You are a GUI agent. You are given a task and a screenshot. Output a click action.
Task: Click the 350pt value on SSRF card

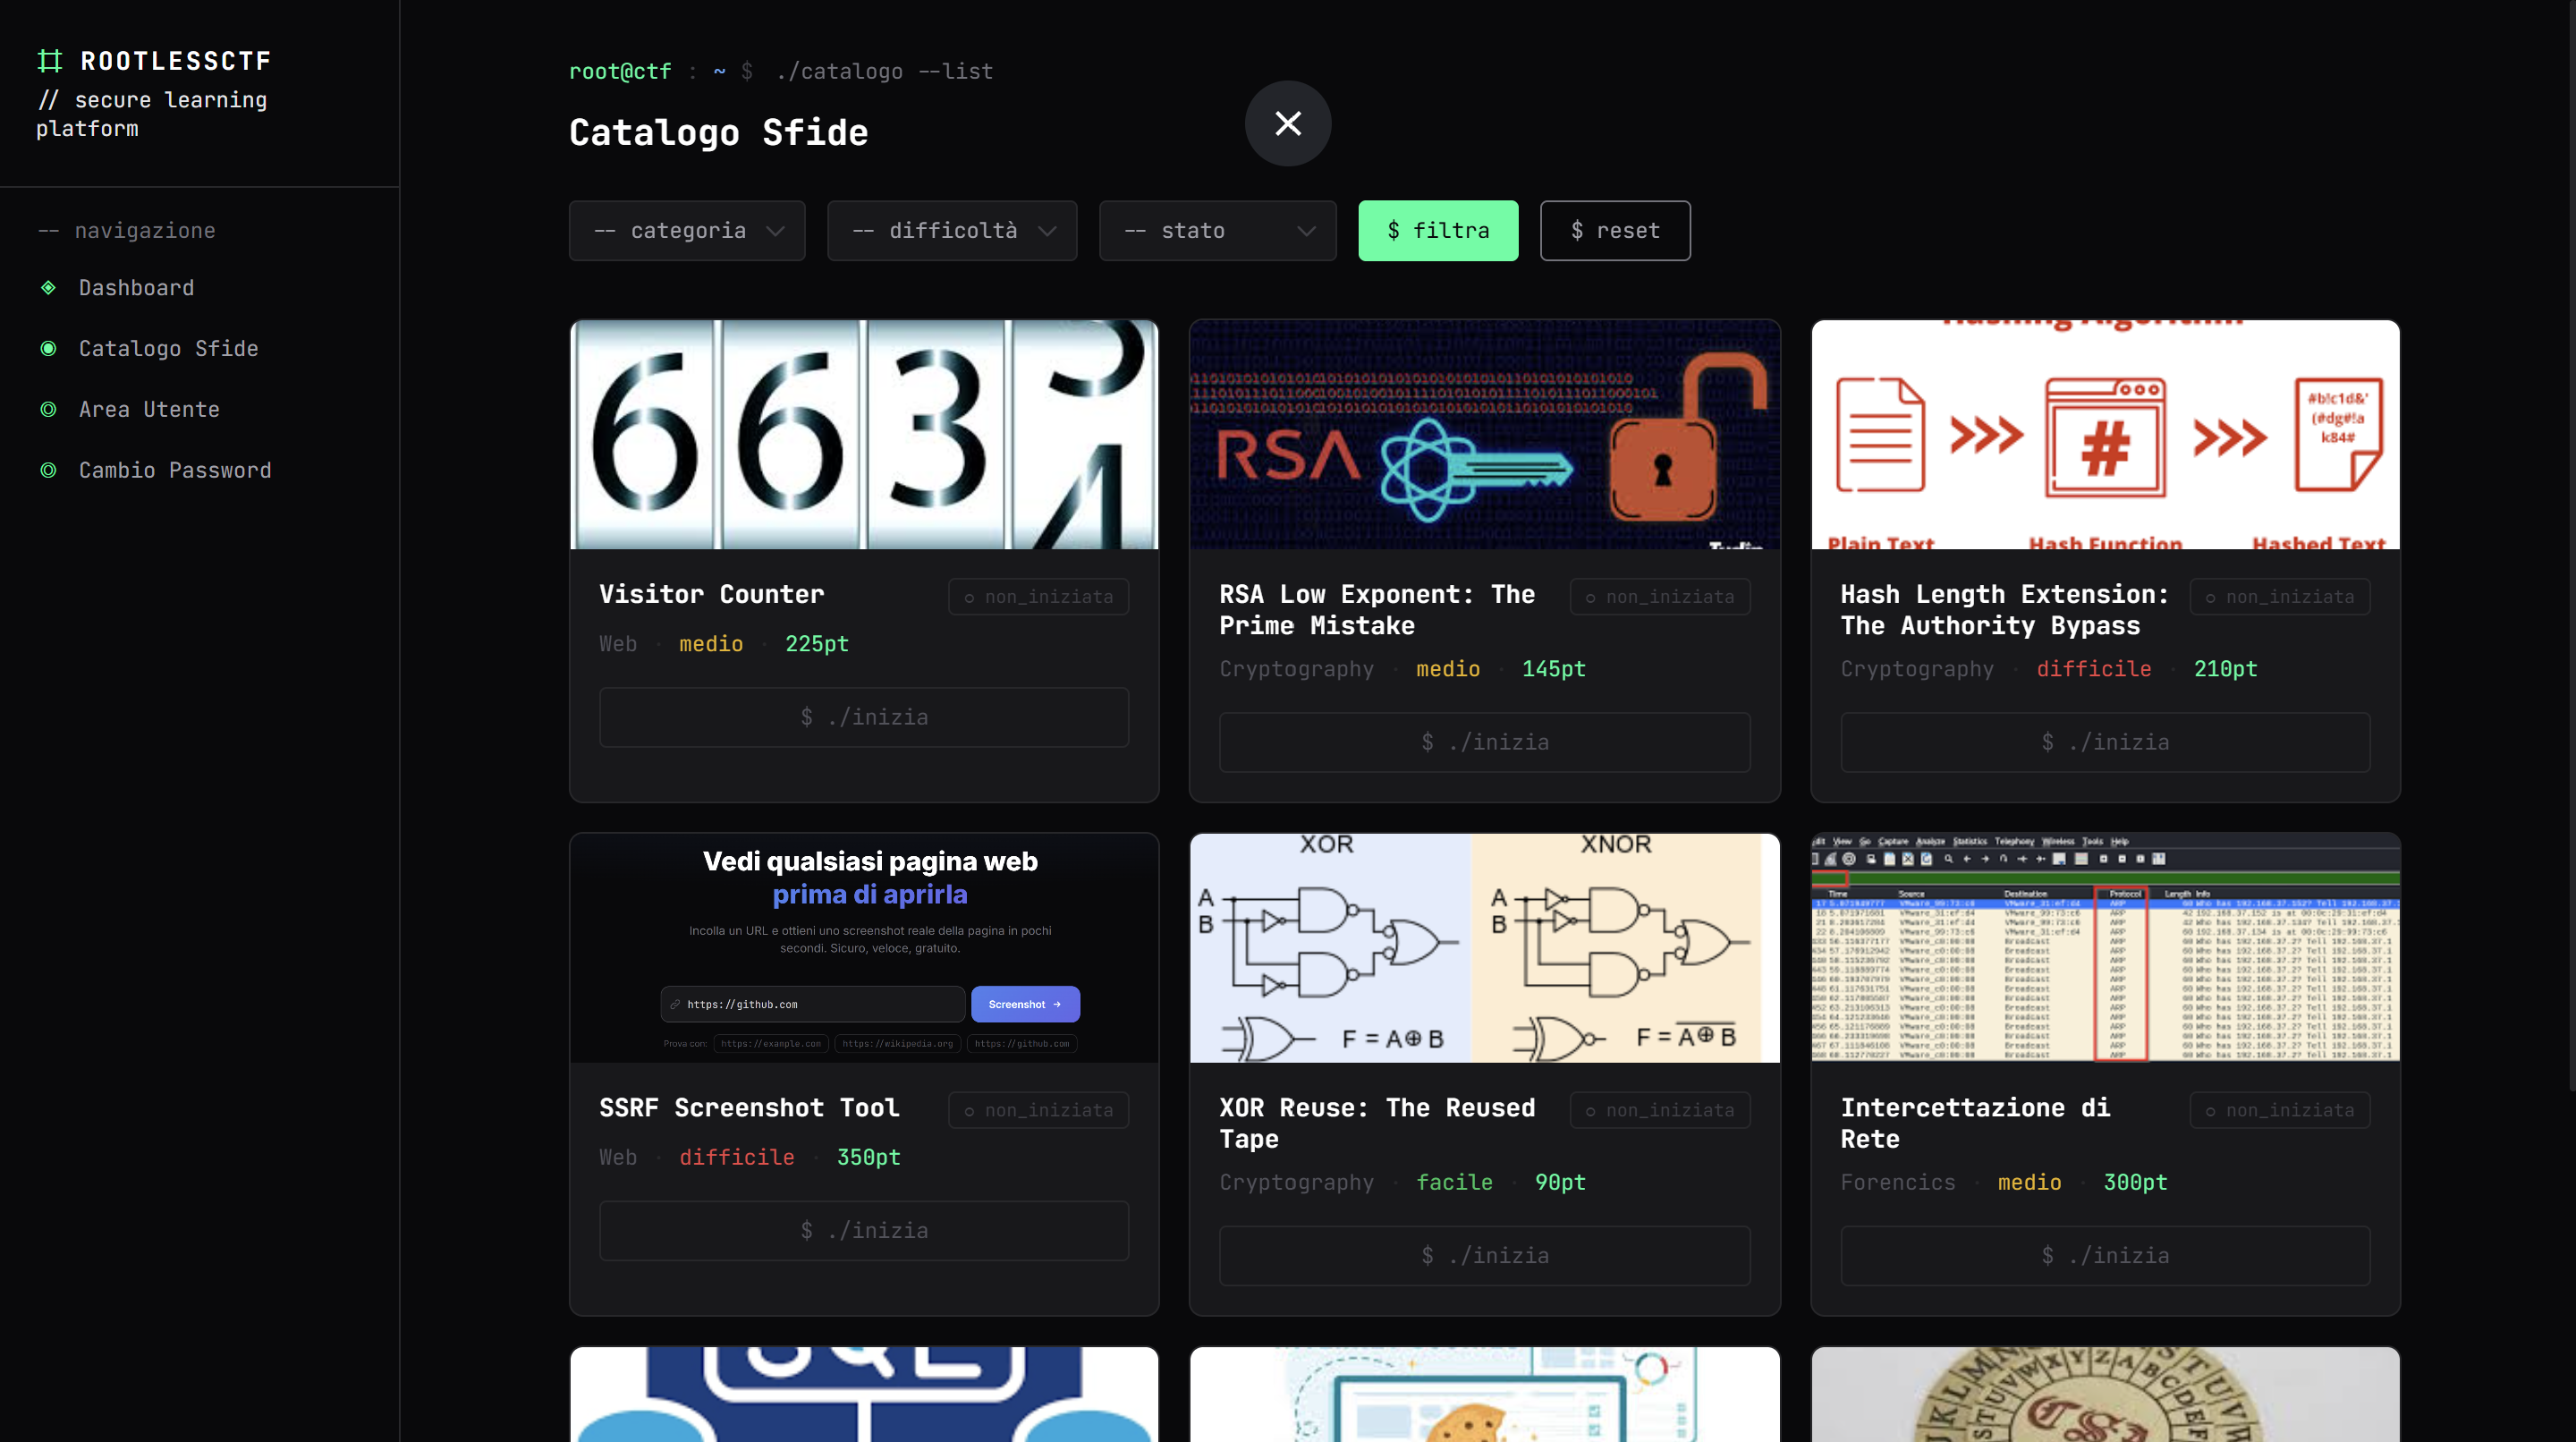coord(868,1158)
